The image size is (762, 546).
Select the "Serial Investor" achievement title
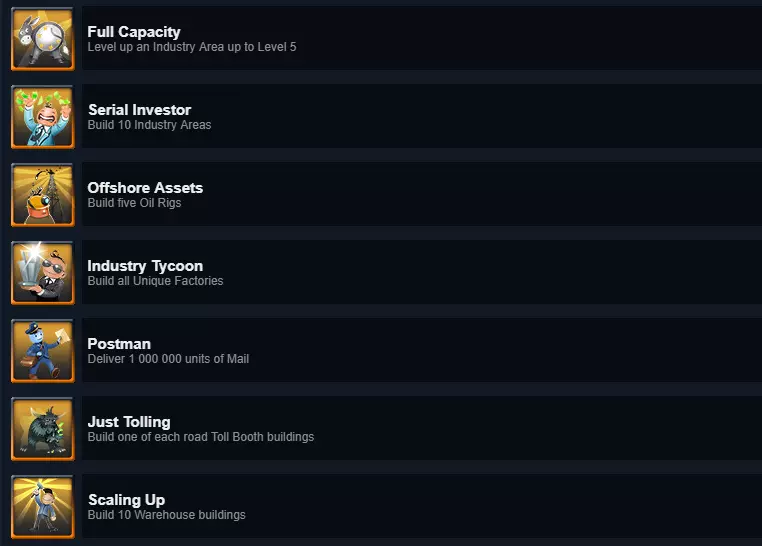coord(139,110)
